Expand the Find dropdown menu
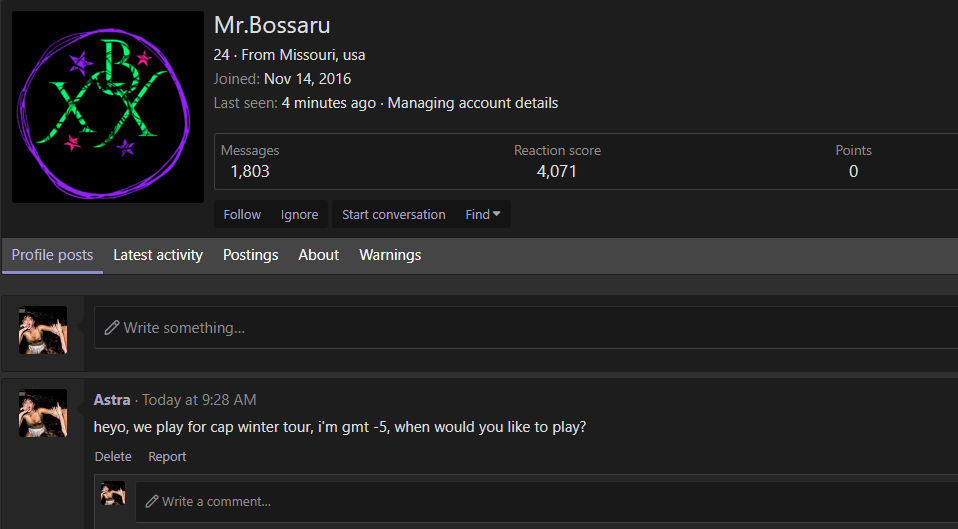This screenshot has height=529, width=958. [483, 214]
